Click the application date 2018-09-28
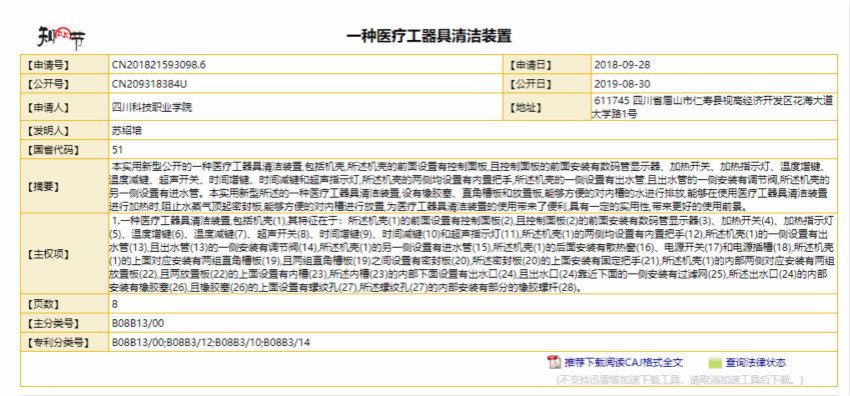 (622, 65)
